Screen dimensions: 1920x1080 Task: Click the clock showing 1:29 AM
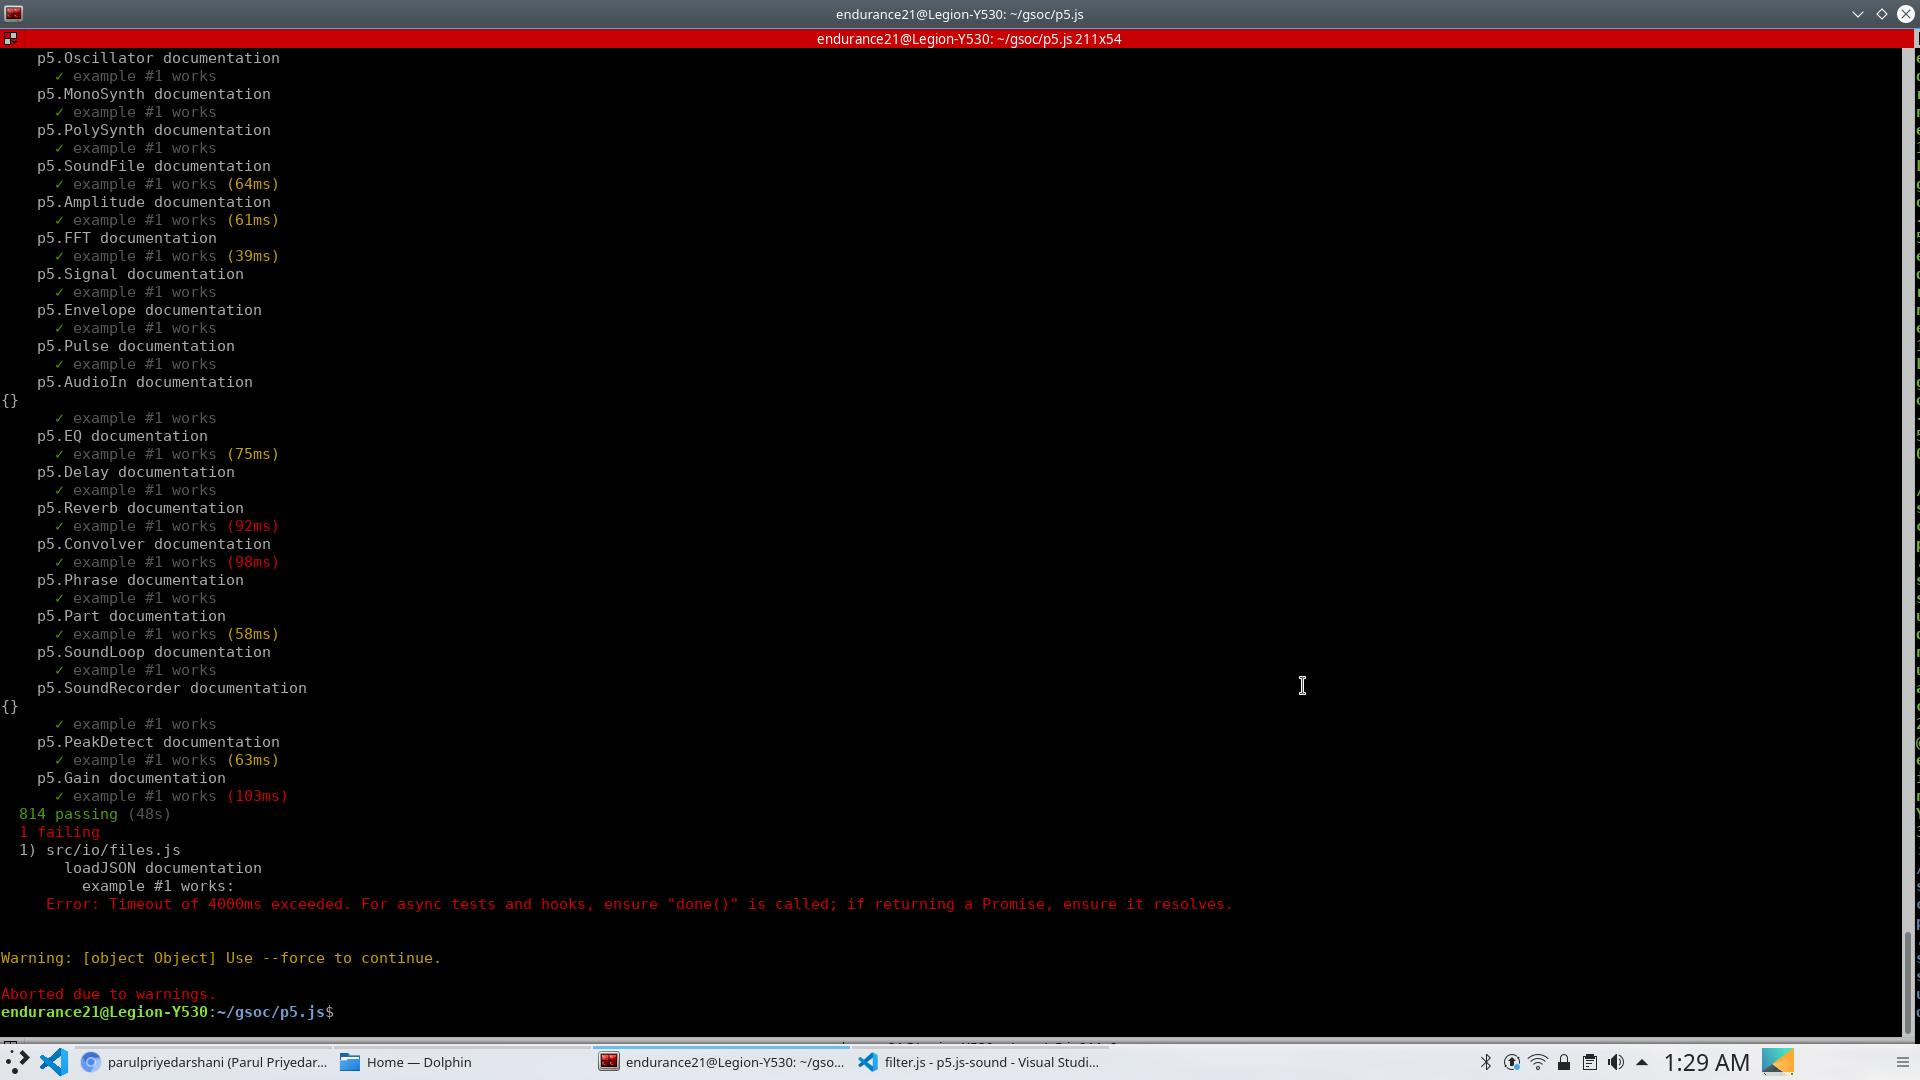[x=1705, y=1062]
